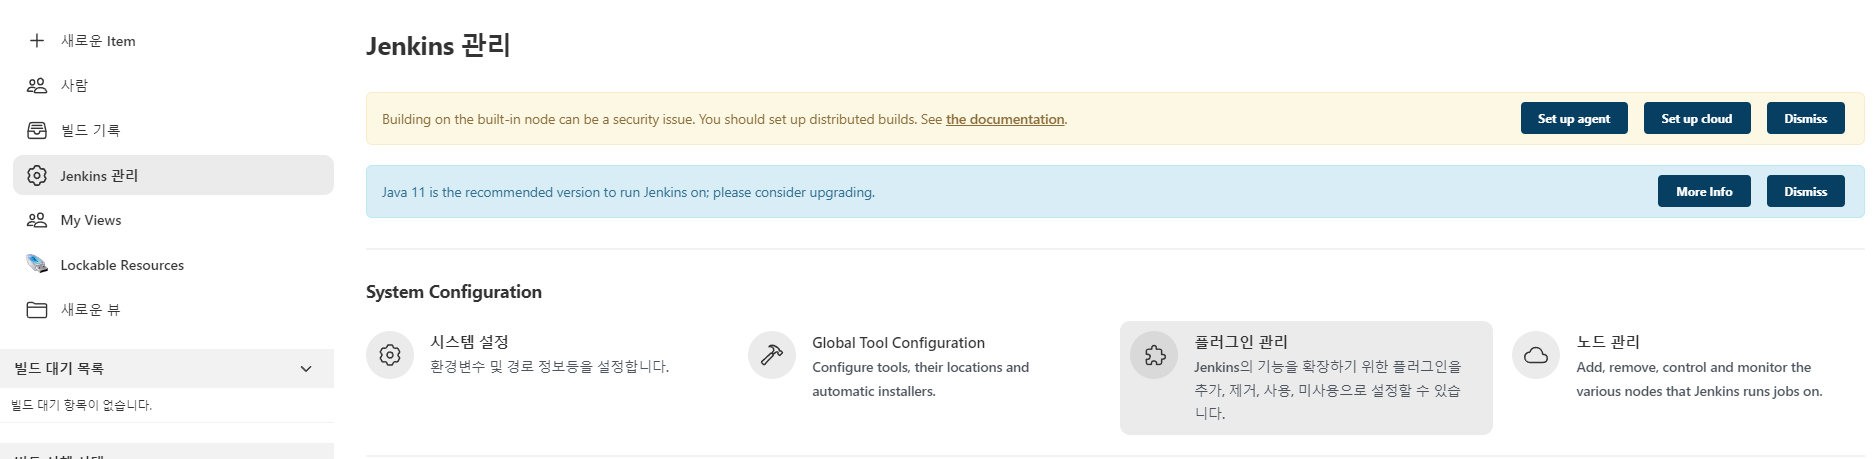Viewport: 1876px width, 459px height.
Task: Click More Info on Java 11 notice
Action: (x=1704, y=191)
